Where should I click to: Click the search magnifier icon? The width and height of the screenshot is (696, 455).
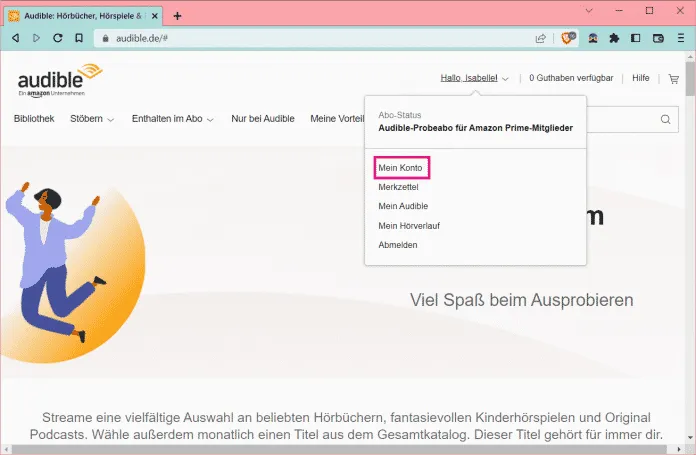click(x=665, y=119)
